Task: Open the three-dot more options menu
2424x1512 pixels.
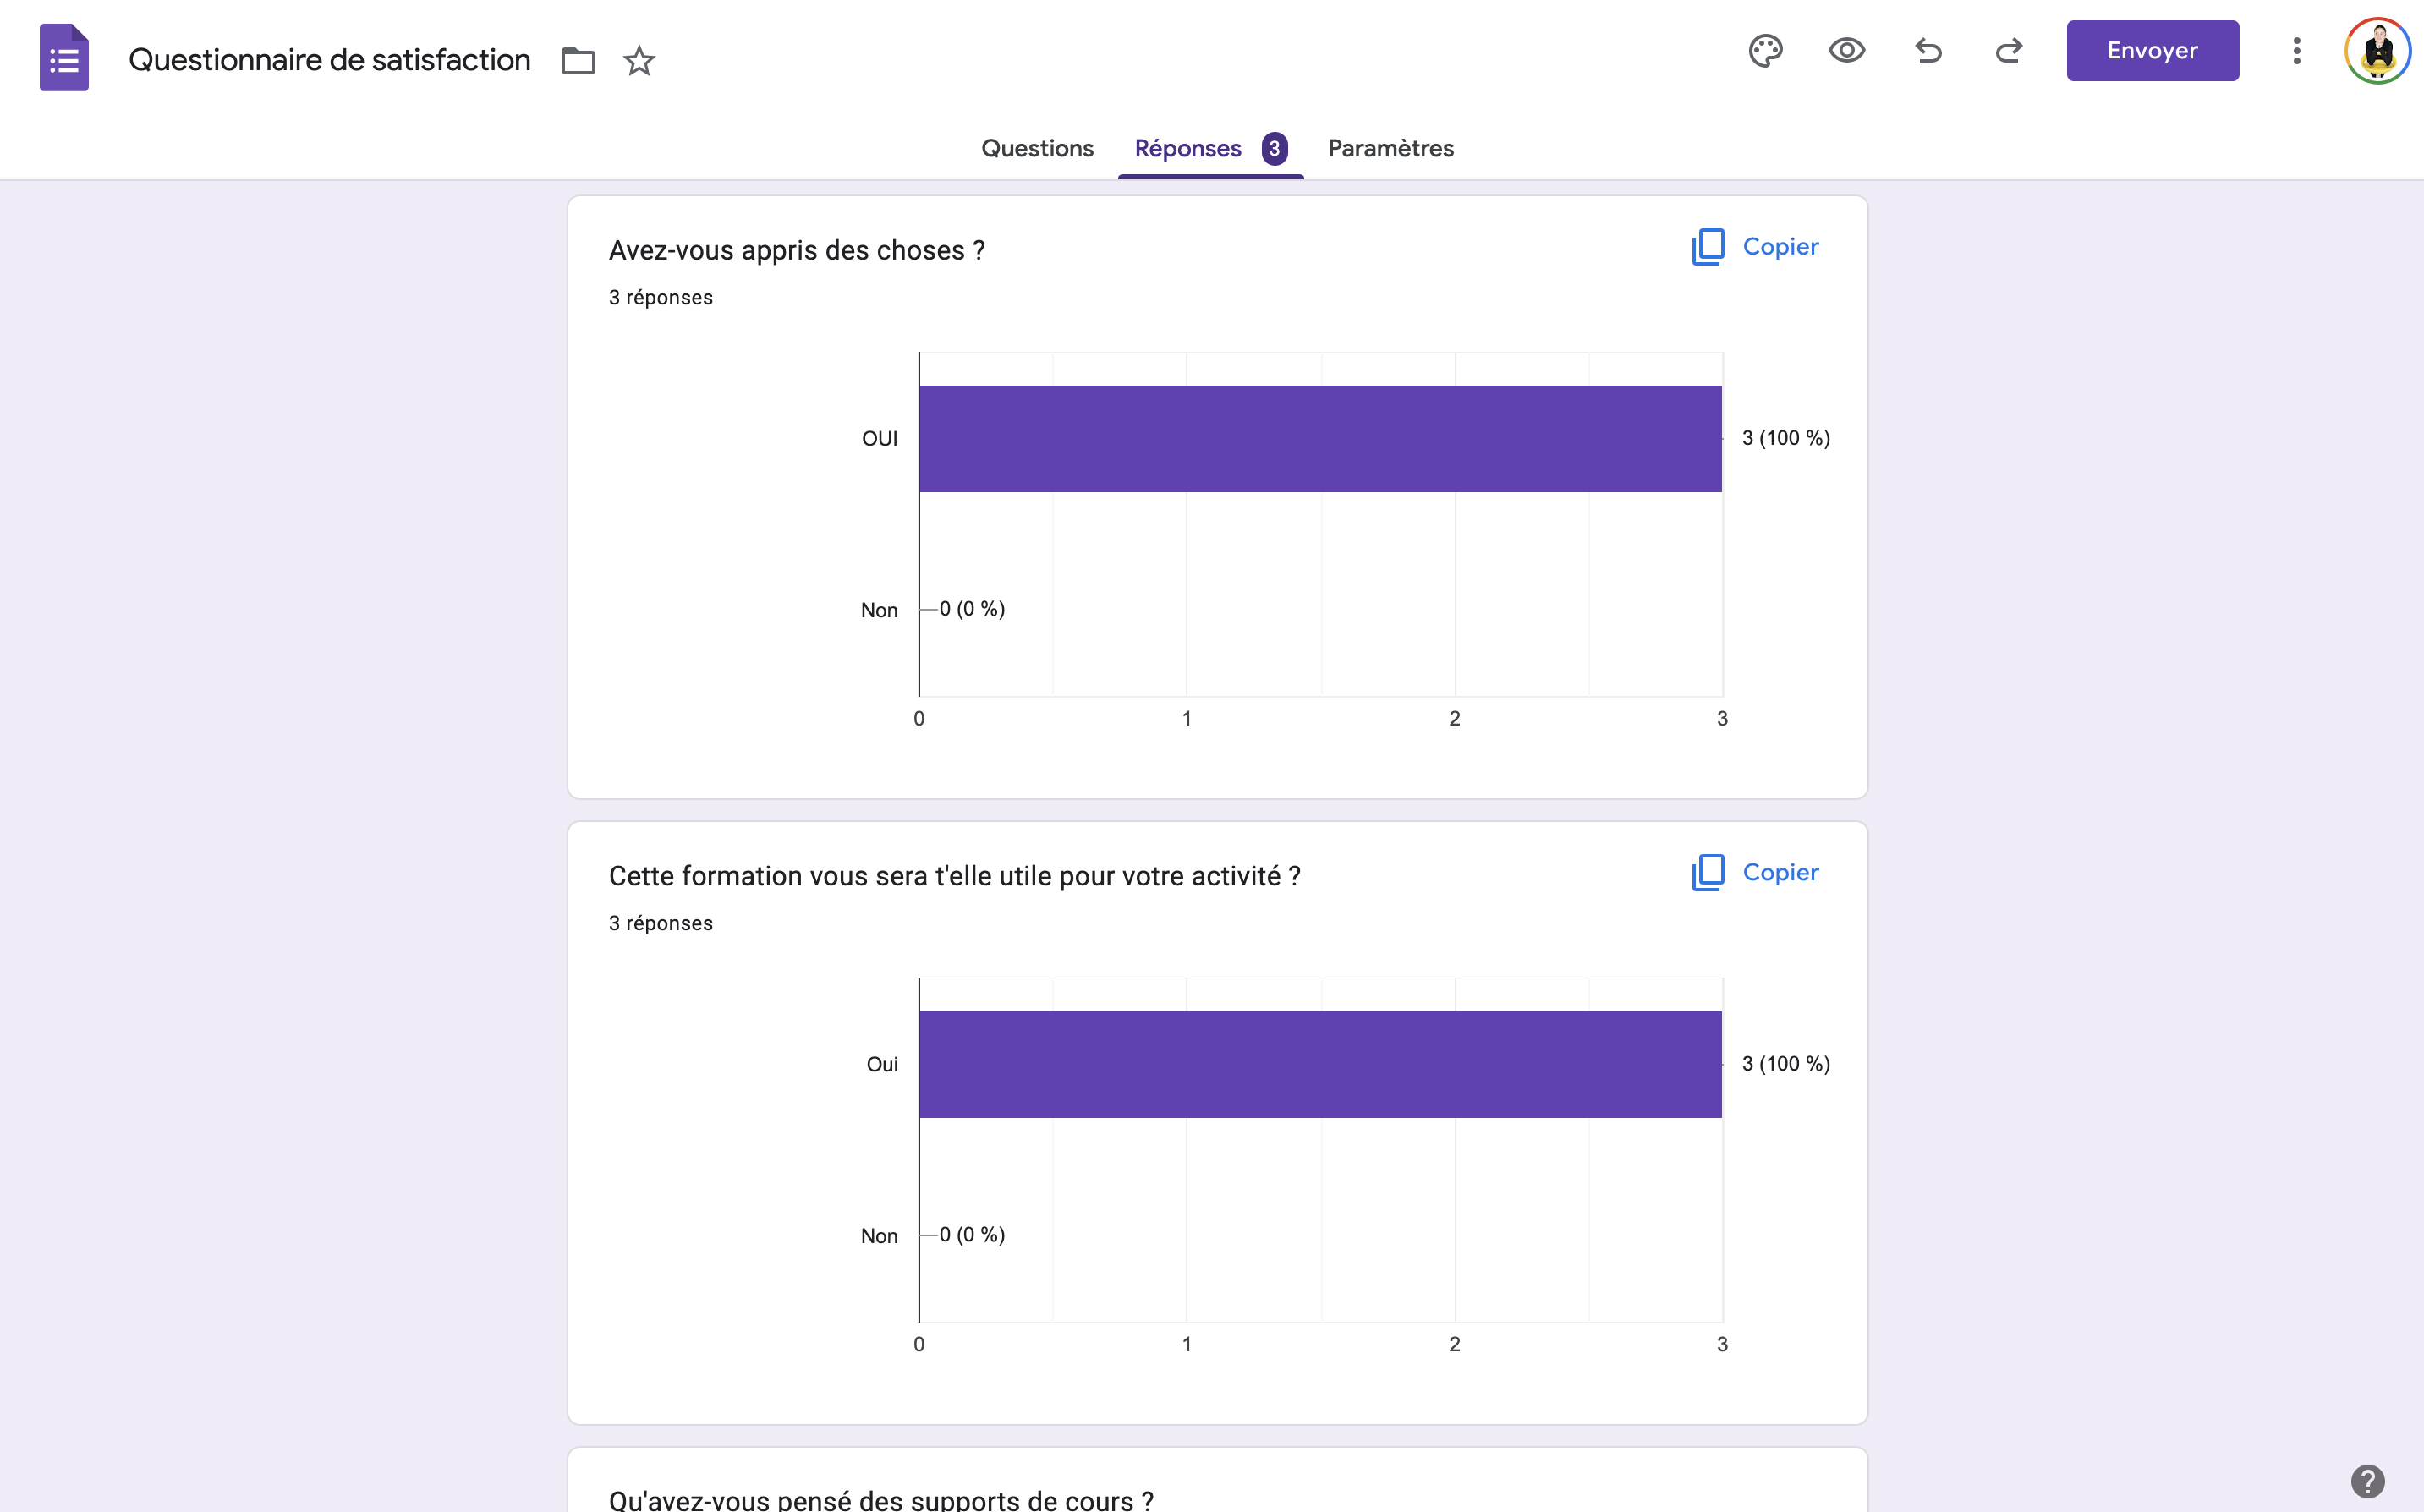Action: tap(2296, 51)
